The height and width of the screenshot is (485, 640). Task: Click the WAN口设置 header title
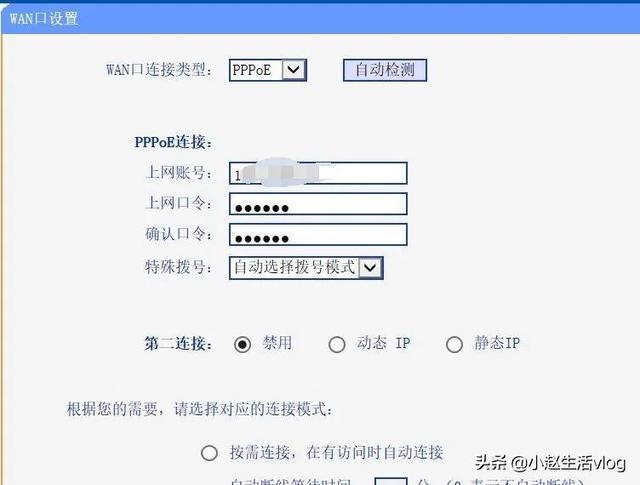point(44,18)
